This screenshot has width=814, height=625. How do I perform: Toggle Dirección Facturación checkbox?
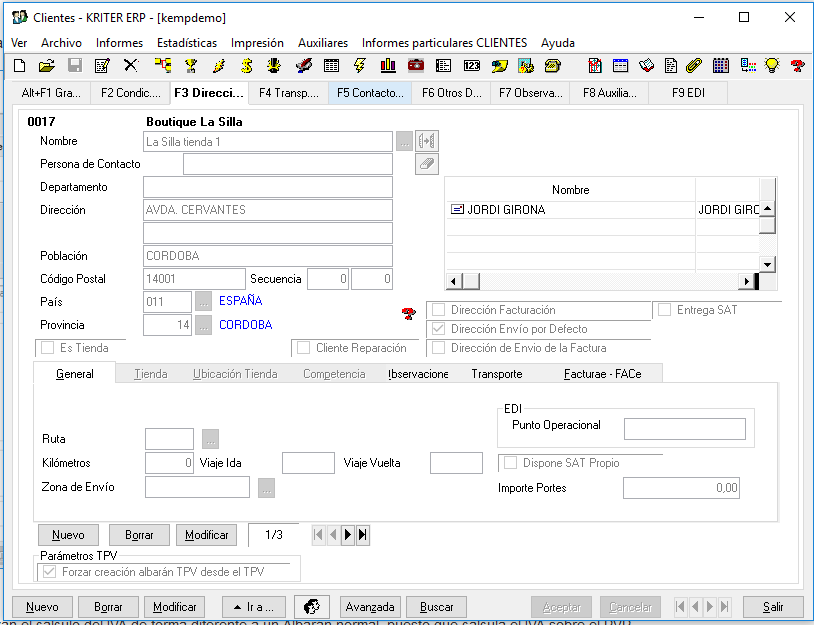439,310
